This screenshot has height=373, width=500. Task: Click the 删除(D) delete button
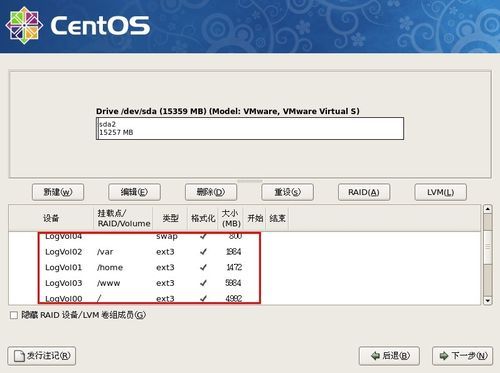click(x=211, y=192)
